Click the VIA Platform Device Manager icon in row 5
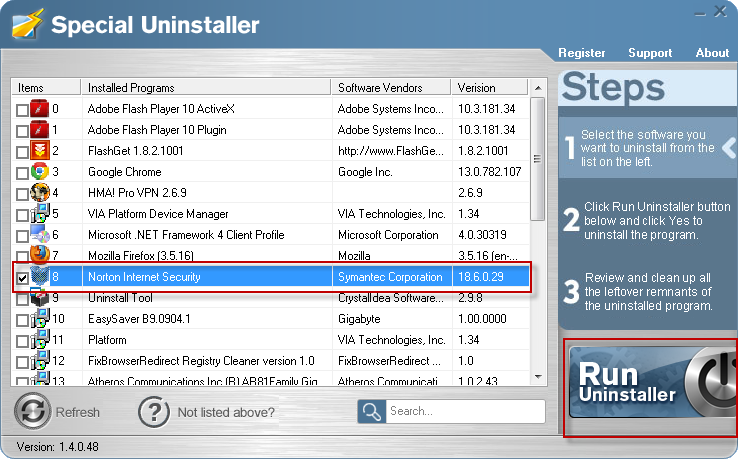The width and height of the screenshot is (738, 459). click(40, 213)
